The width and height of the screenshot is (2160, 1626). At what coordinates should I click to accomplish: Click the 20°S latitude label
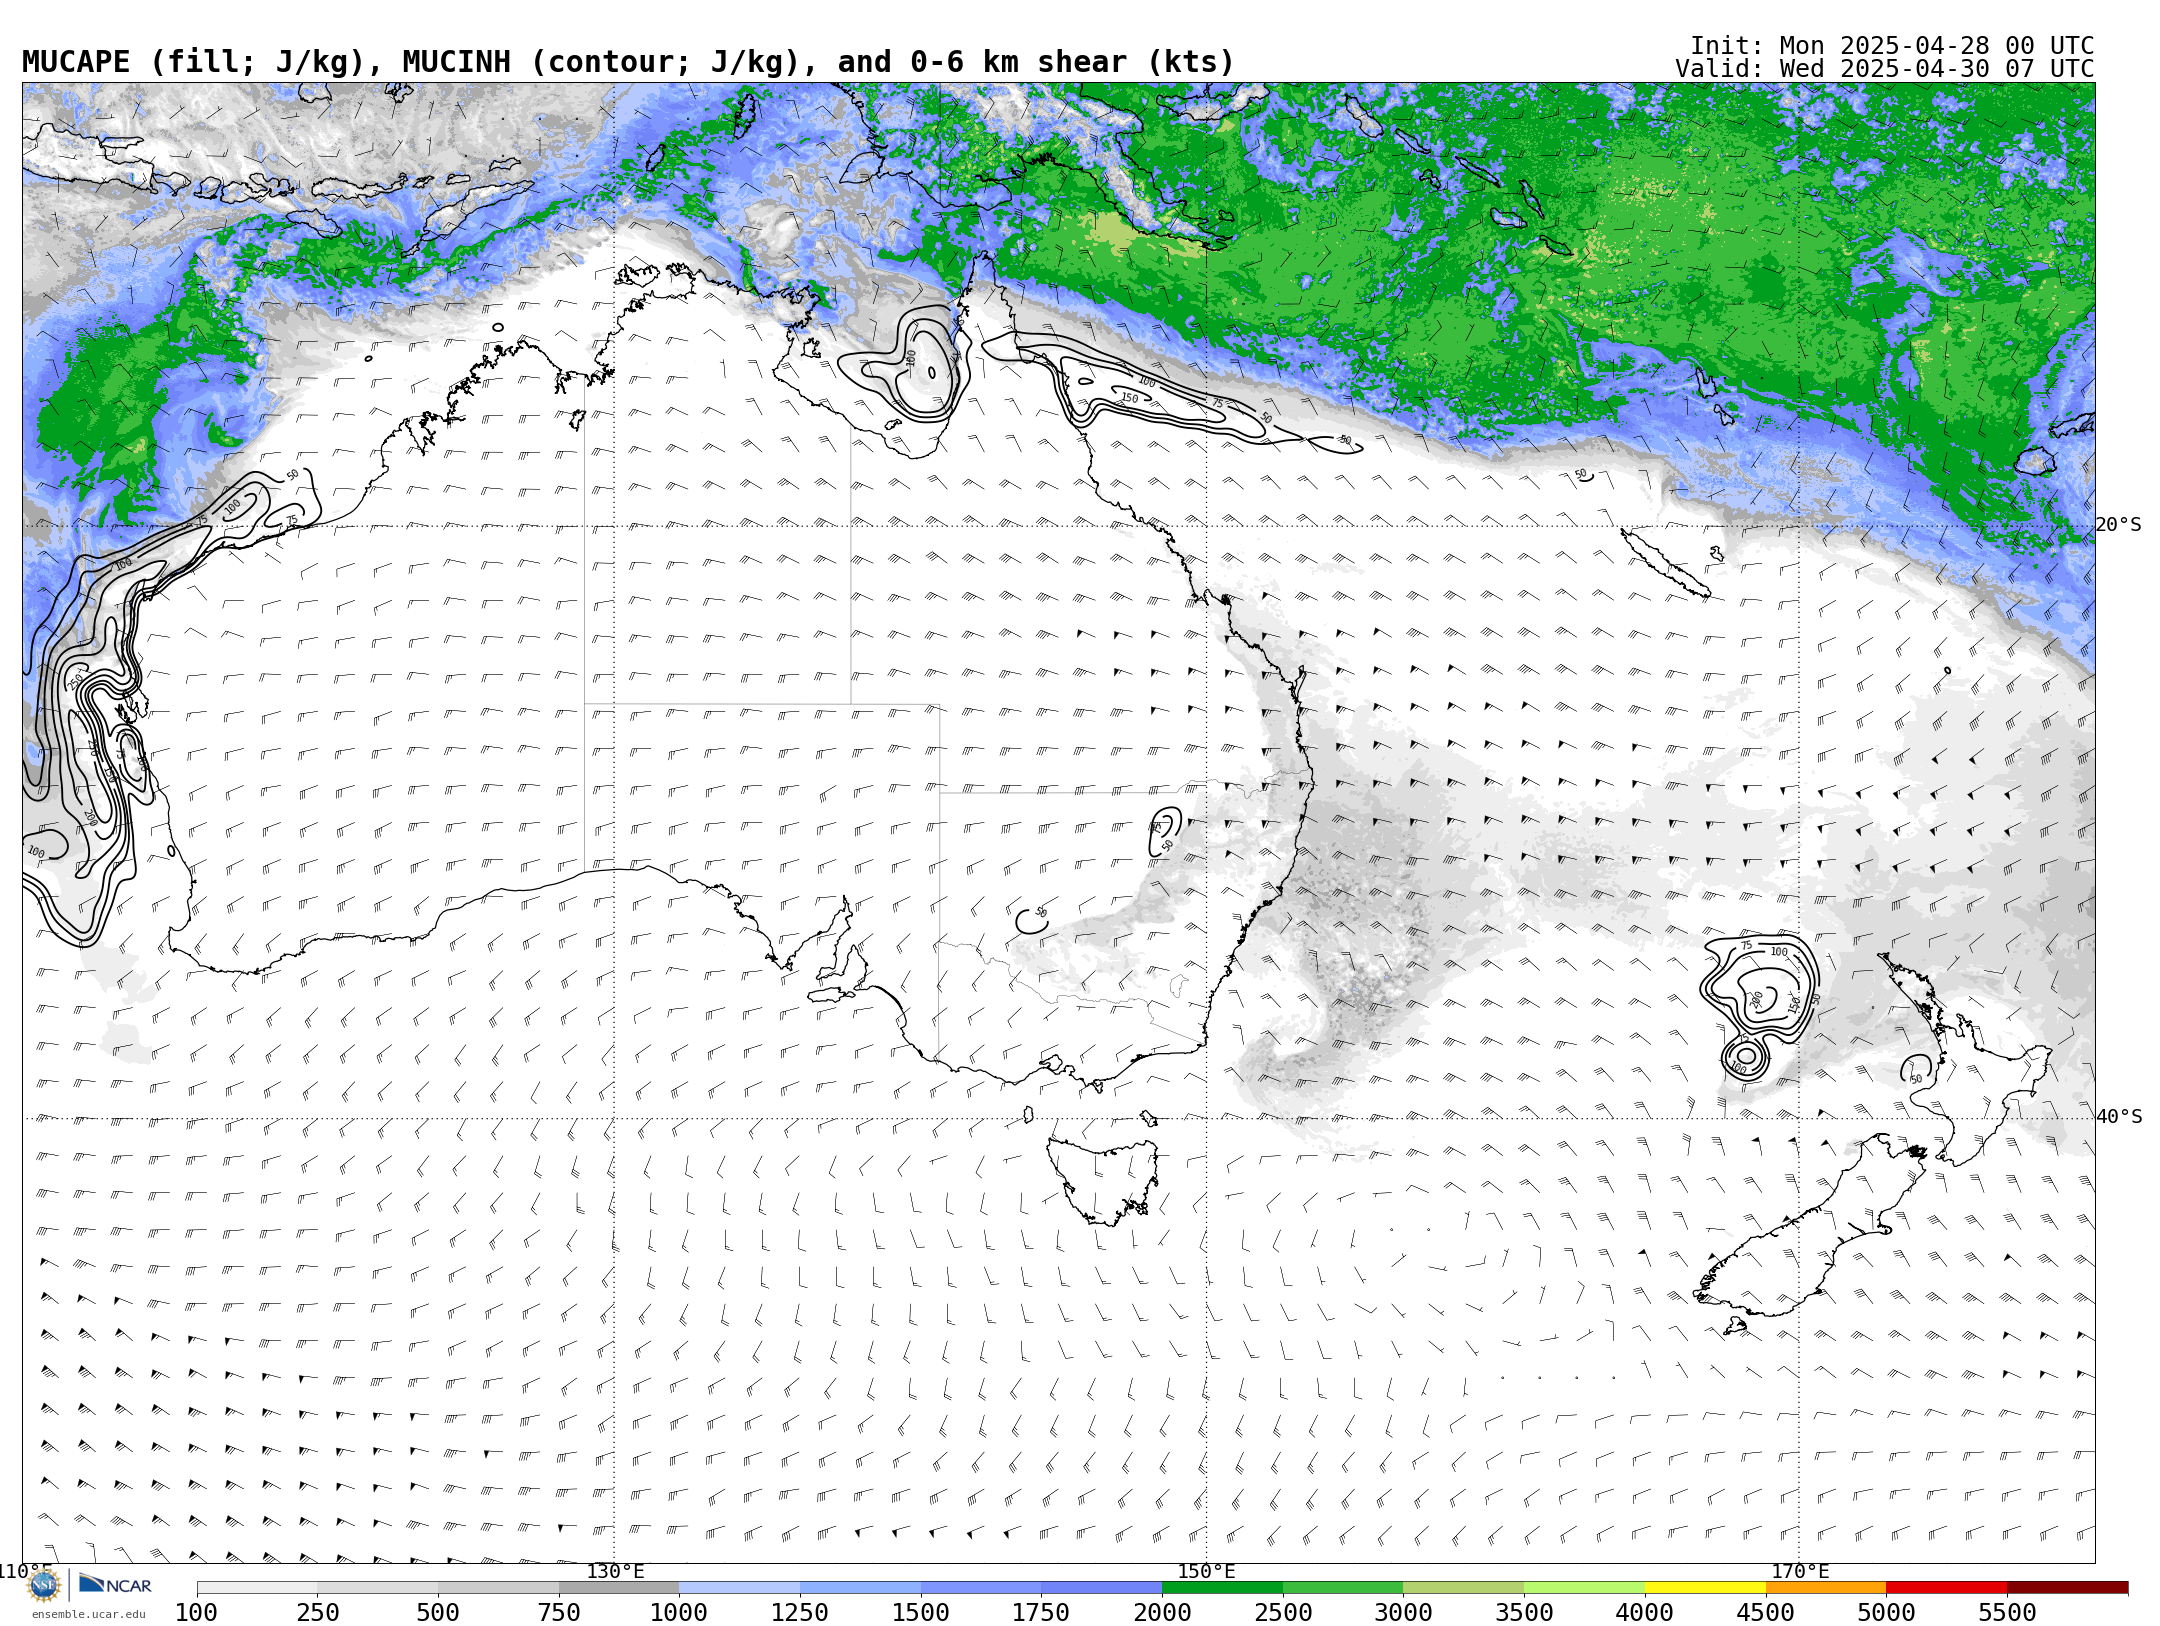pyautogui.click(x=2119, y=525)
